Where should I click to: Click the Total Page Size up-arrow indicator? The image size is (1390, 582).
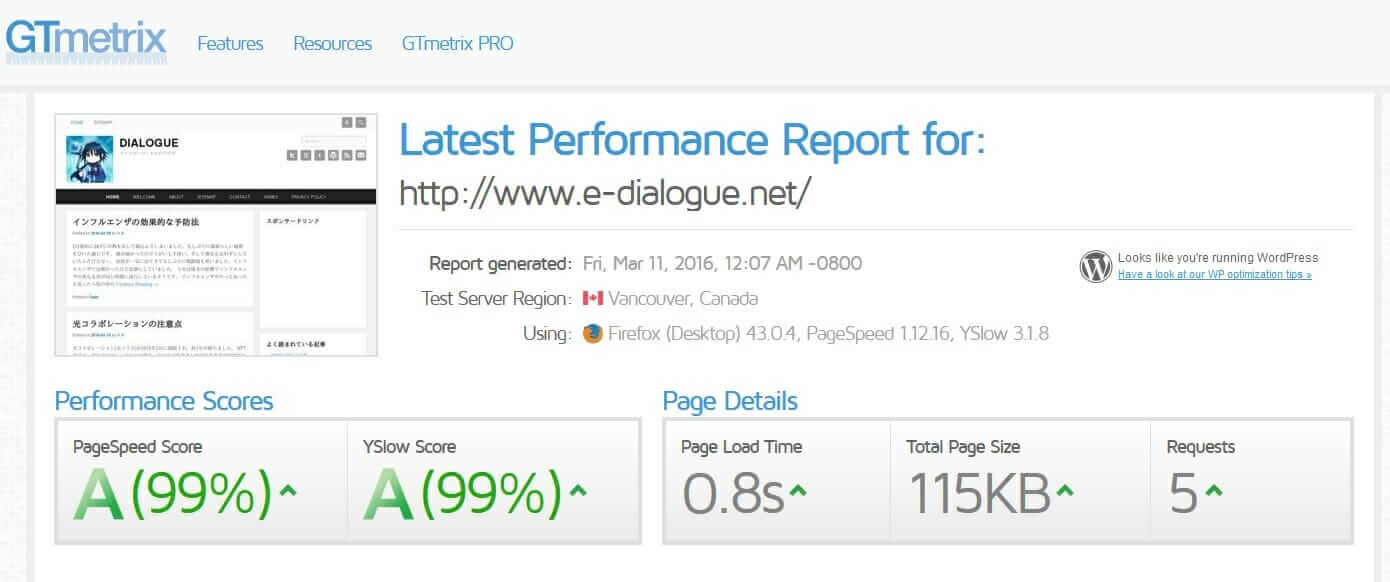click(x=1065, y=491)
